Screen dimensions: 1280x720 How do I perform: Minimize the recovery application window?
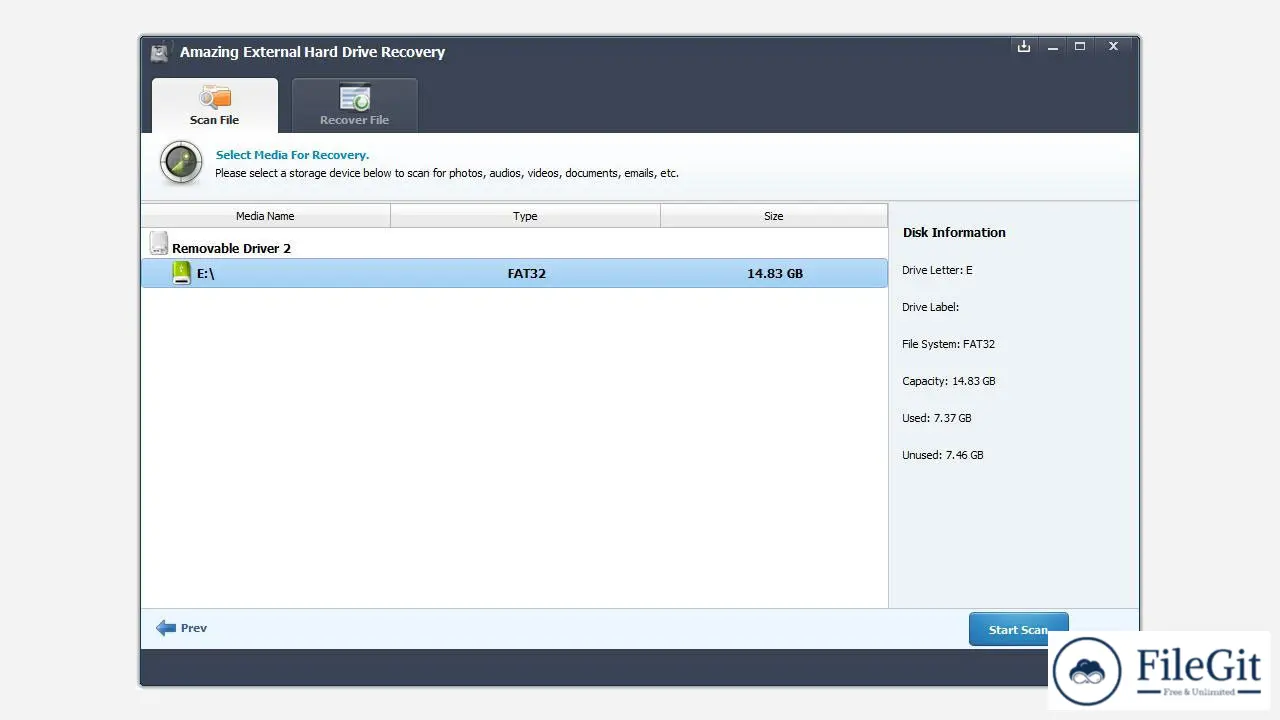(x=1052, y=46)
